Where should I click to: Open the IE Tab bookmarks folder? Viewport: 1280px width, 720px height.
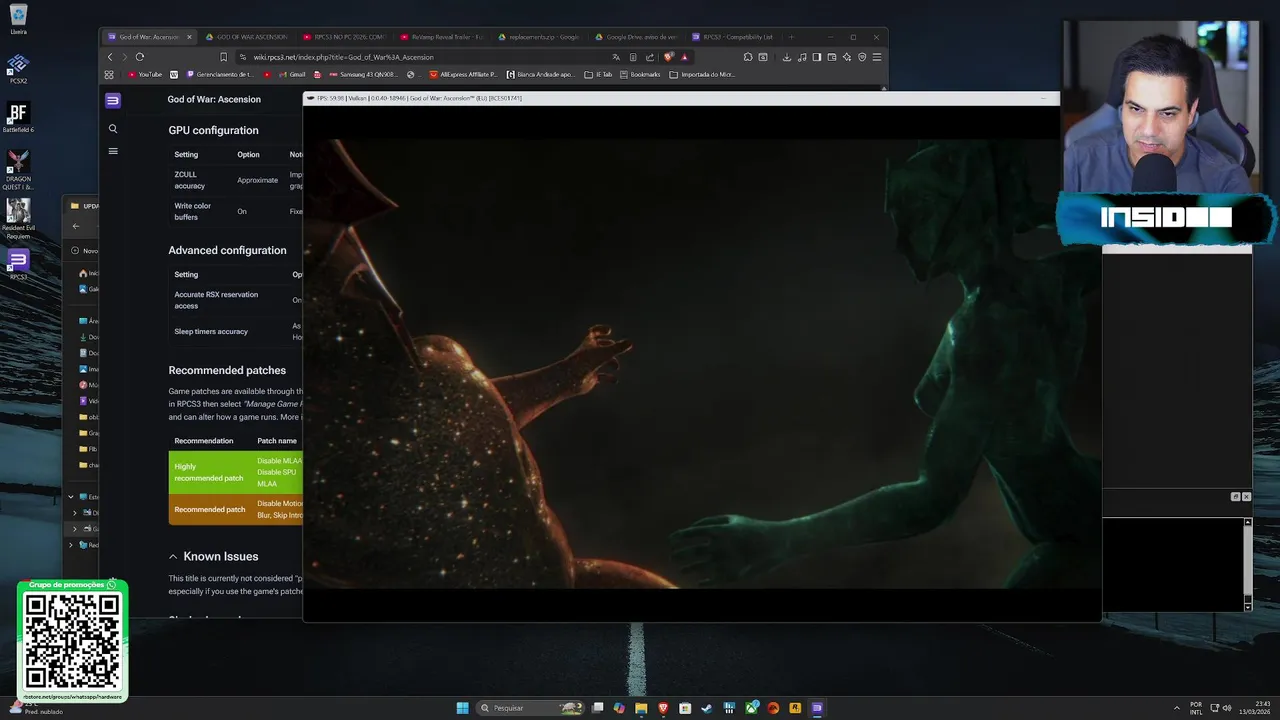tap(598, 74)
